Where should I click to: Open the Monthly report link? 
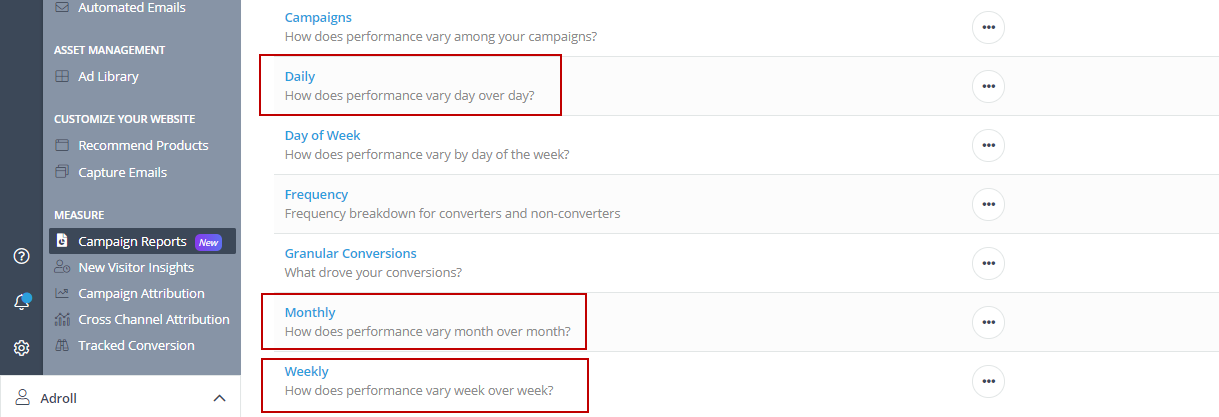click(310, 312)
